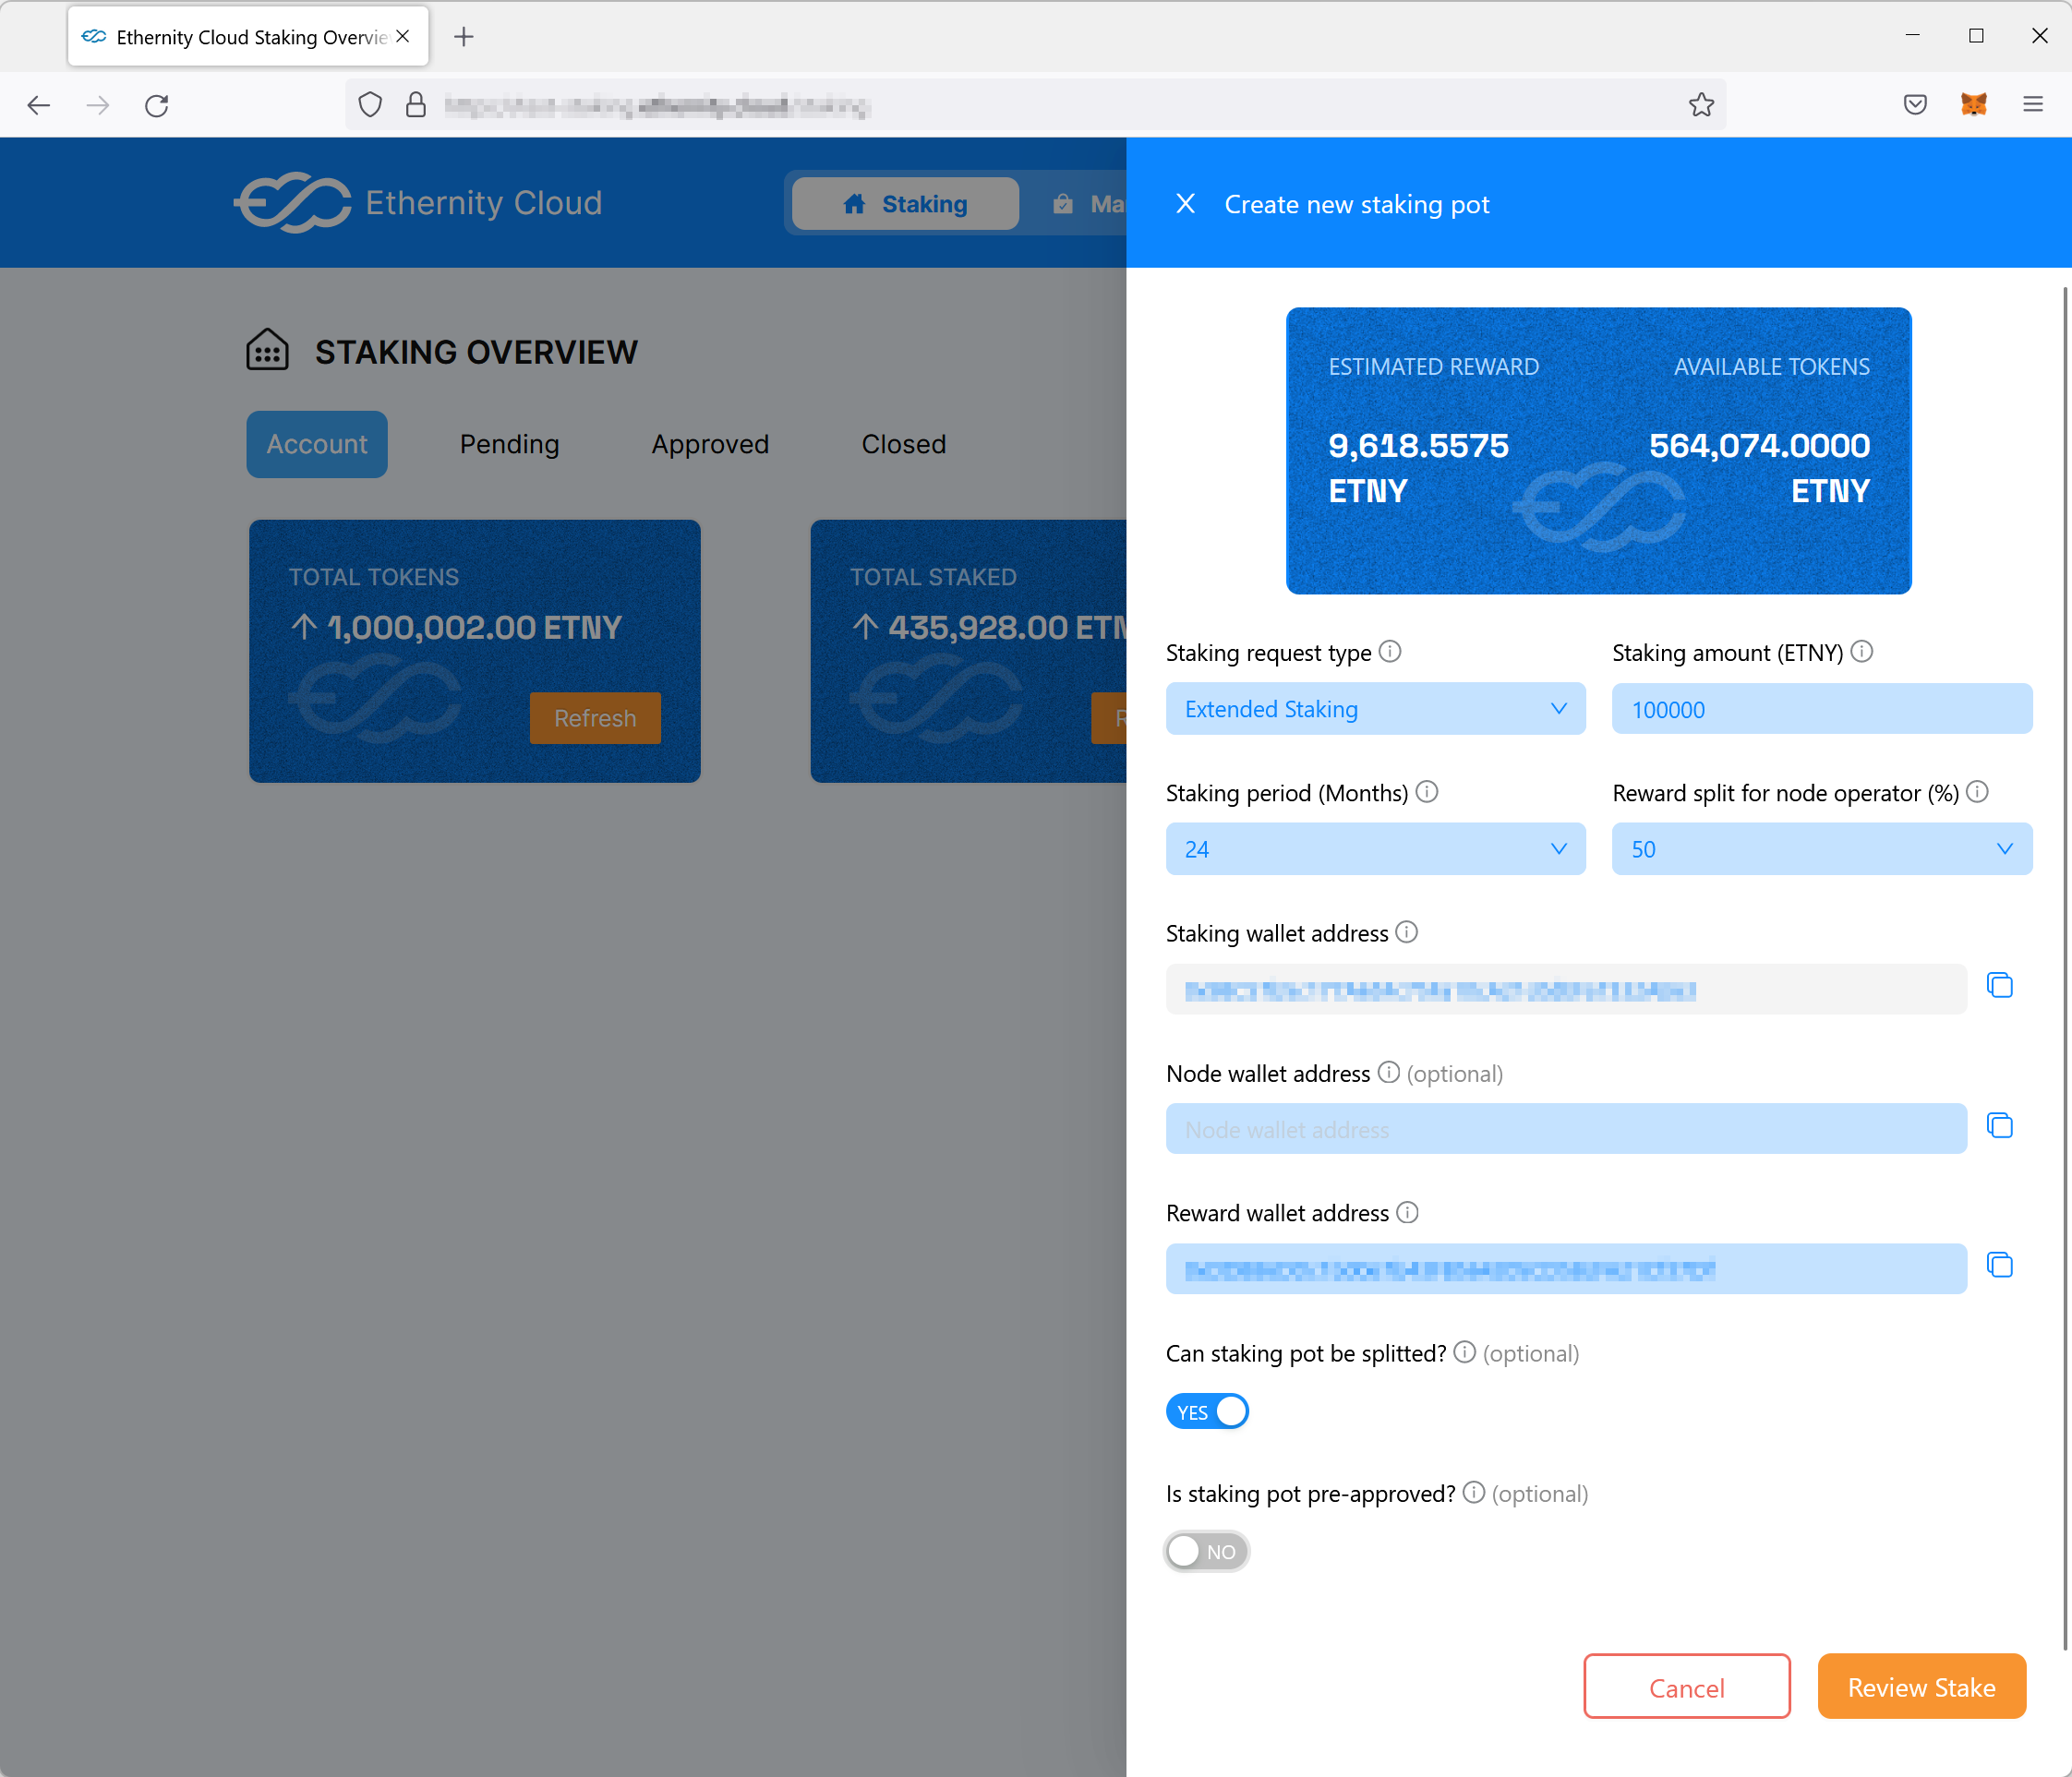Bookmark this page with the star
Viewport: 2072px width, 1777px height.
(x=1701, y=105)
